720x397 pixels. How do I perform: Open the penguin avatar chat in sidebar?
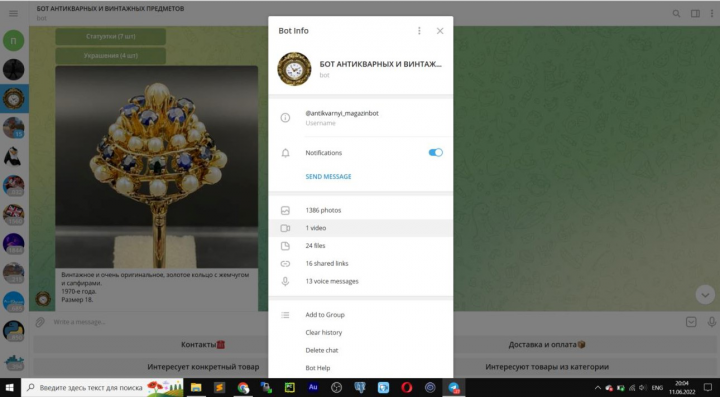pyautogui.click(x=14, y=157)
